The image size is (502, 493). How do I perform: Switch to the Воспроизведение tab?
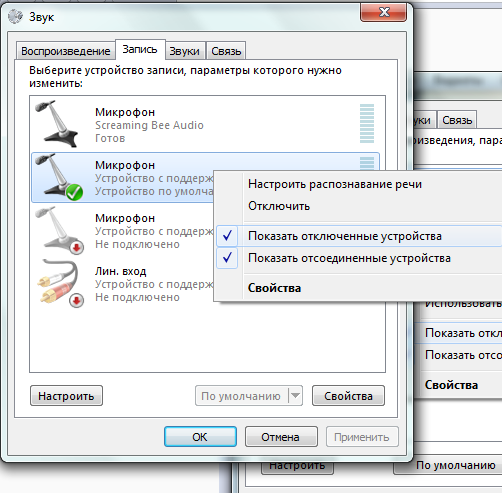(x=65, y=51)
